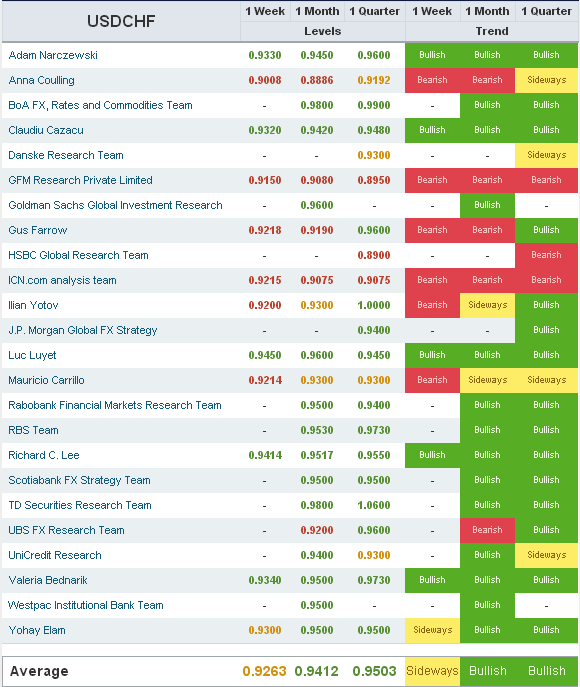Screen dimensions: 580x687
Task: Open Goldman Sachs Global Investment Research link
Action: pos(115,205)
